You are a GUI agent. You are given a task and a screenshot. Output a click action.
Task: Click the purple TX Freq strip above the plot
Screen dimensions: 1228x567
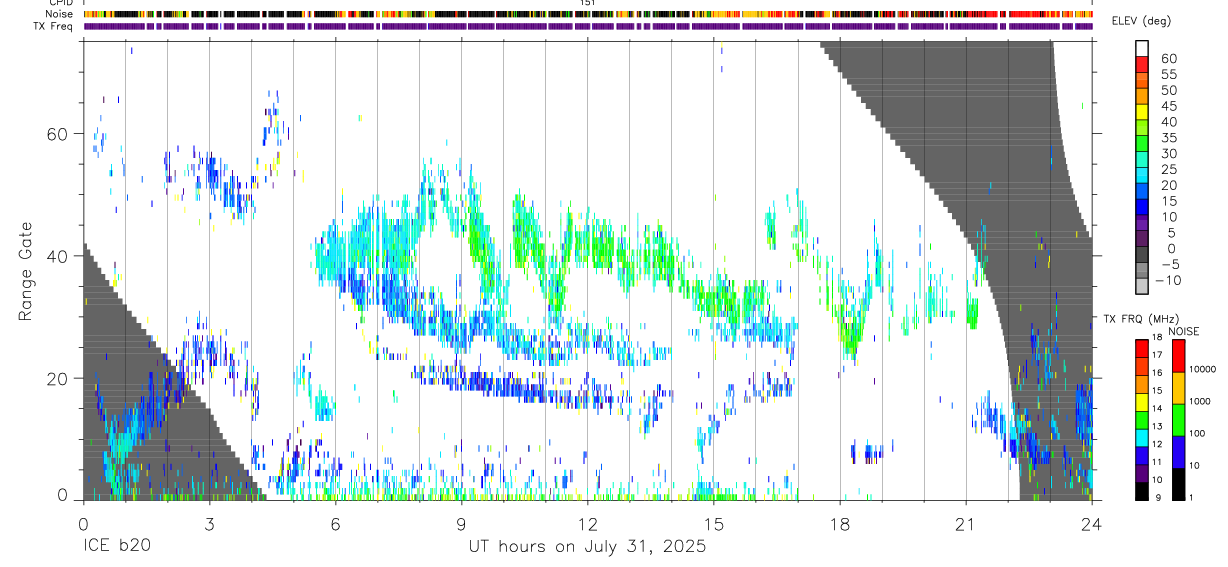[587, 26]
